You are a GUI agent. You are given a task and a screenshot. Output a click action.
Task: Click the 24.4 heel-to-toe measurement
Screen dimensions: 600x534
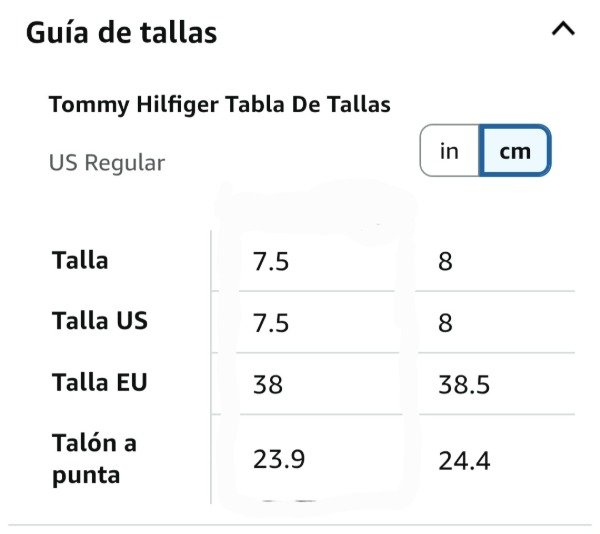[x=464, y=461]
